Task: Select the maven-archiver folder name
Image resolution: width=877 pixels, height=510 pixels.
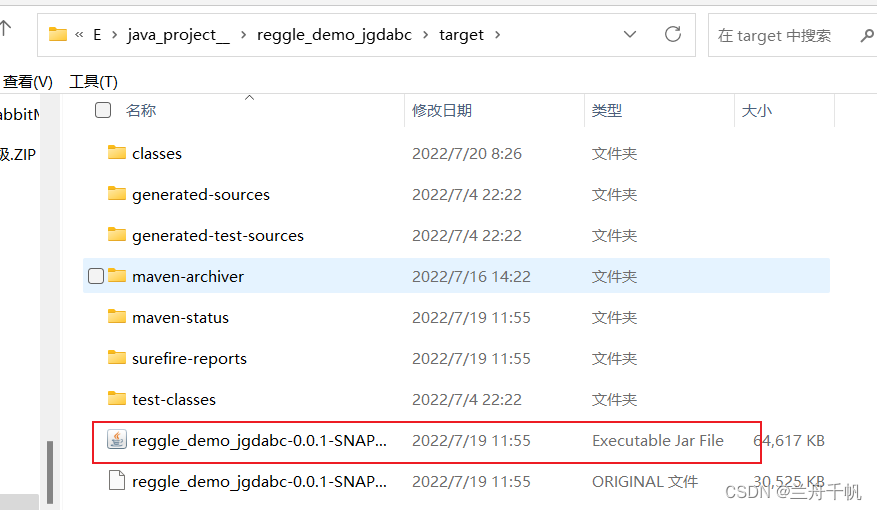Action: pyautogui.click(x=188, y=276)
